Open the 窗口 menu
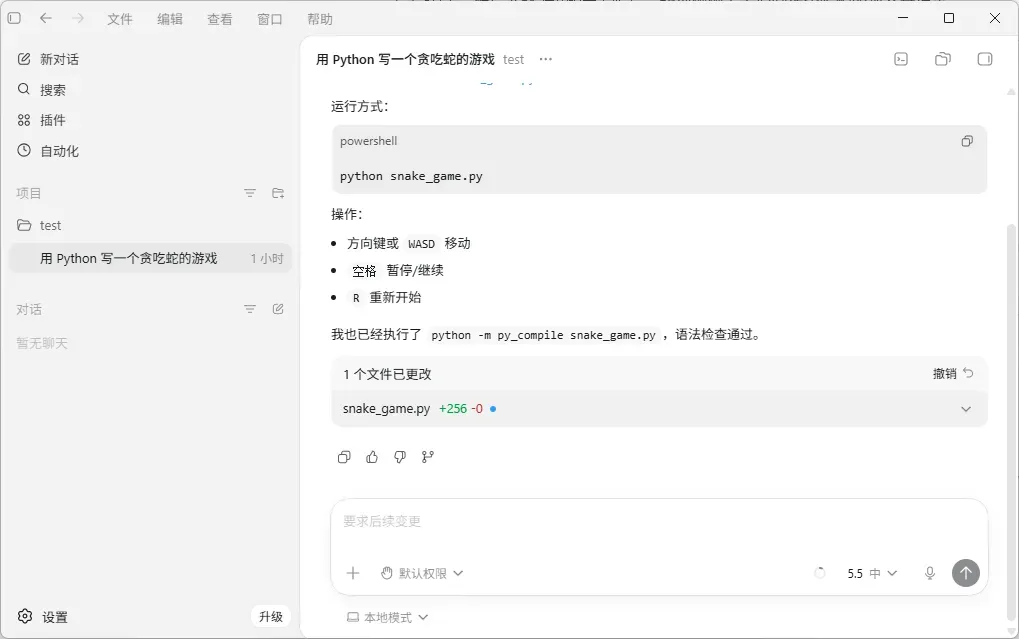 coord(270,19)
